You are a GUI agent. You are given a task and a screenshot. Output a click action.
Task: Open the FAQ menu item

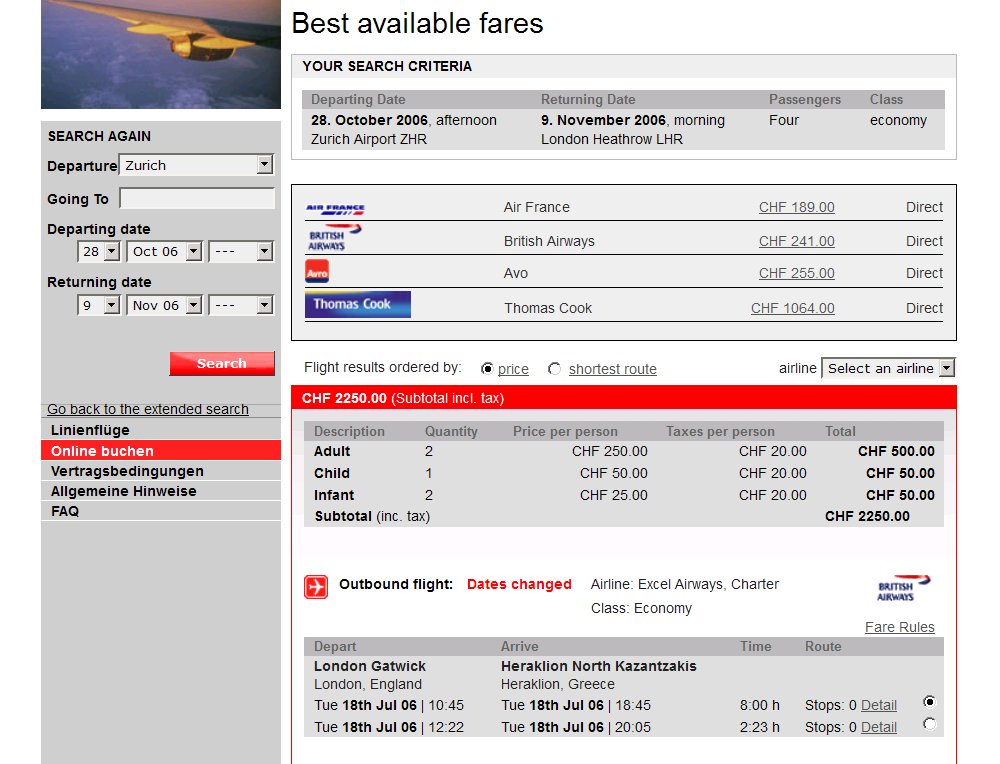pyautogui.click(x=161, y=511)
